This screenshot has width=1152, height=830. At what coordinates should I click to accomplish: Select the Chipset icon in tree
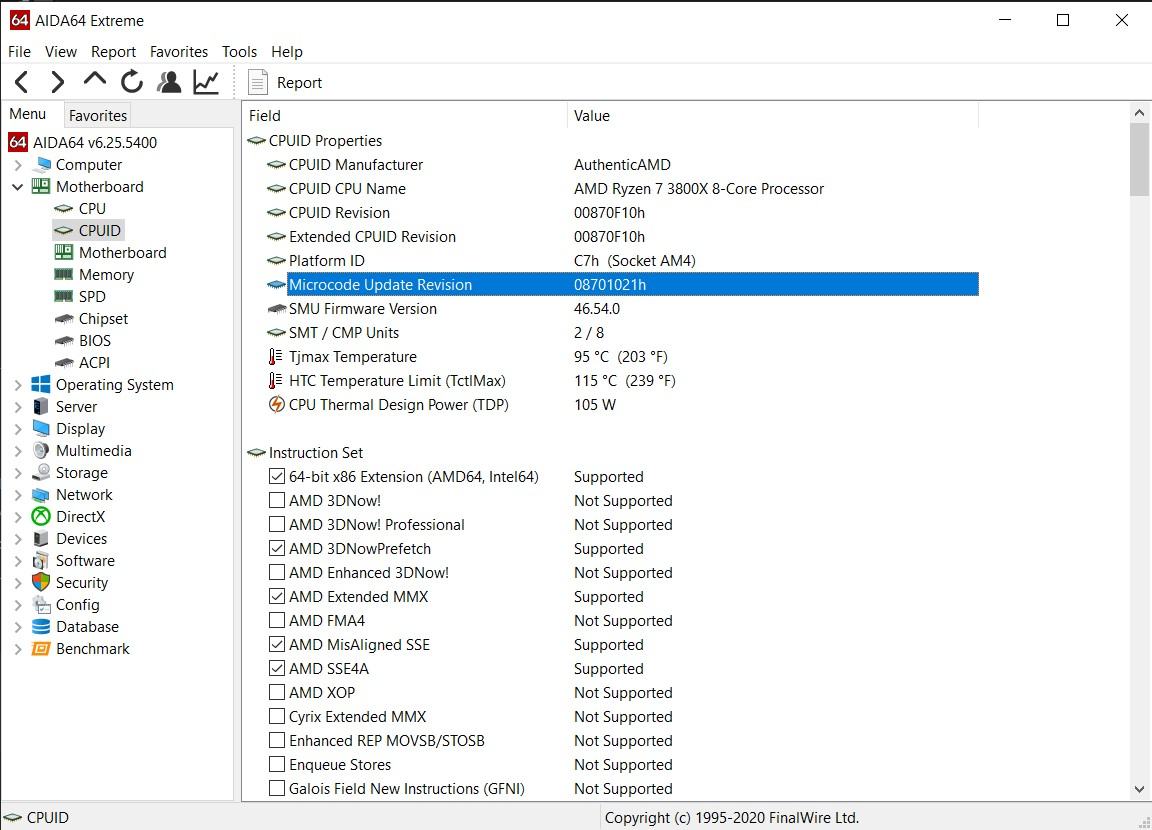(x=65, y=319)
